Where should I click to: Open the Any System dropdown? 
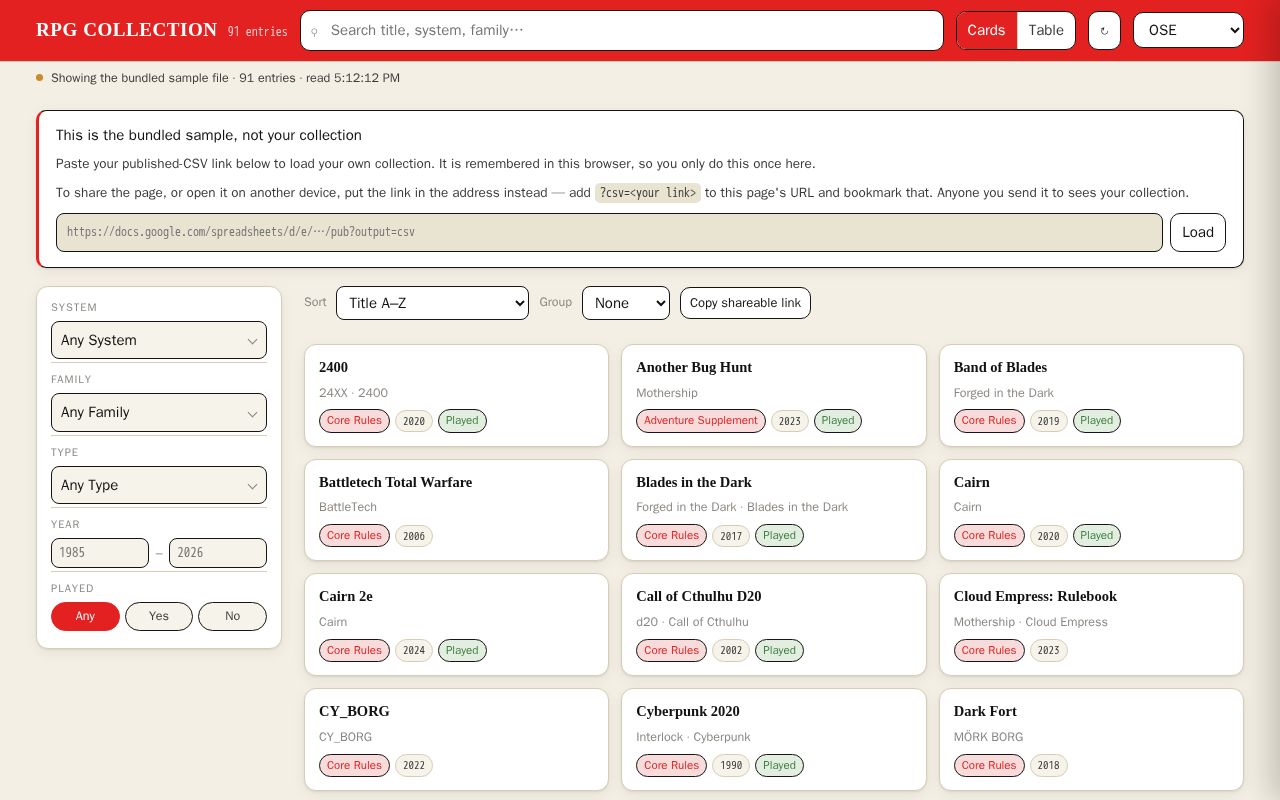pyautogui.click(x=159, y=340)
